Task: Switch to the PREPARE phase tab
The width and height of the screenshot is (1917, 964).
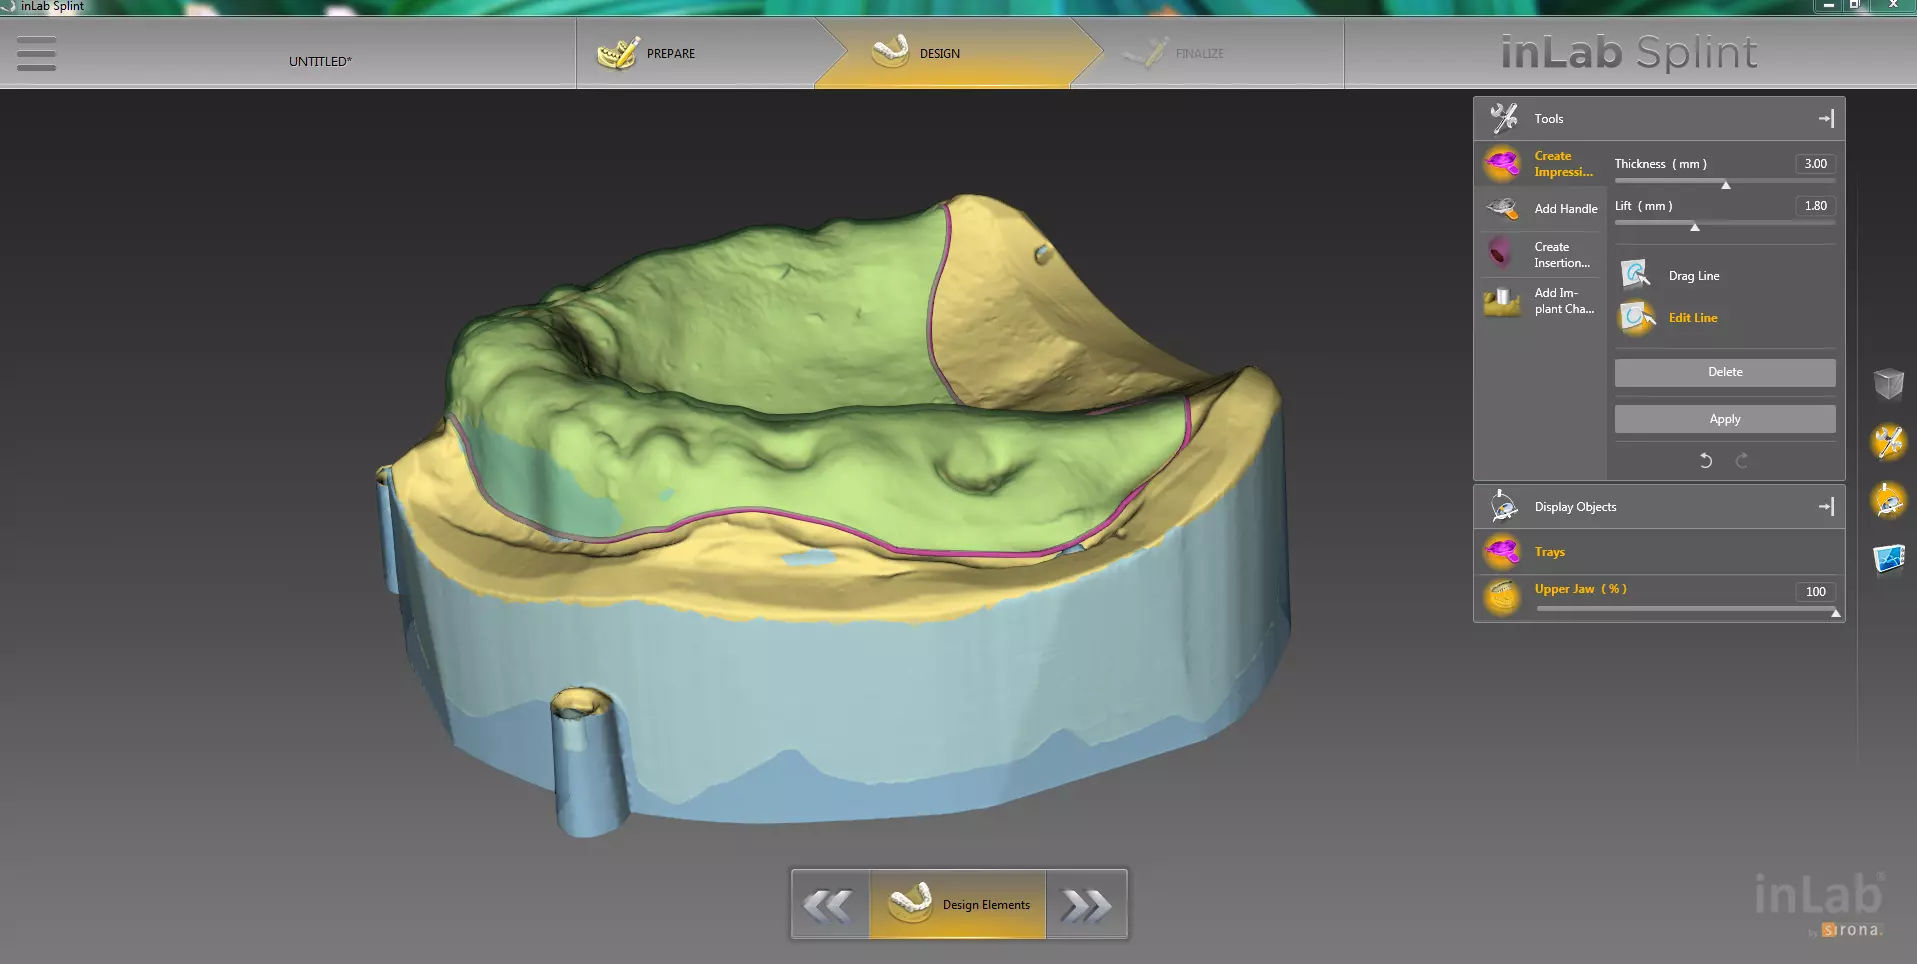Action: tap(670, 54)
